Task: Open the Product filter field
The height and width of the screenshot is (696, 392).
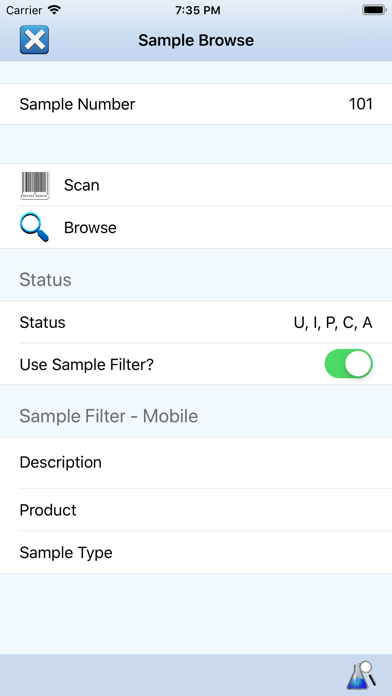Action: click(196, 510)
